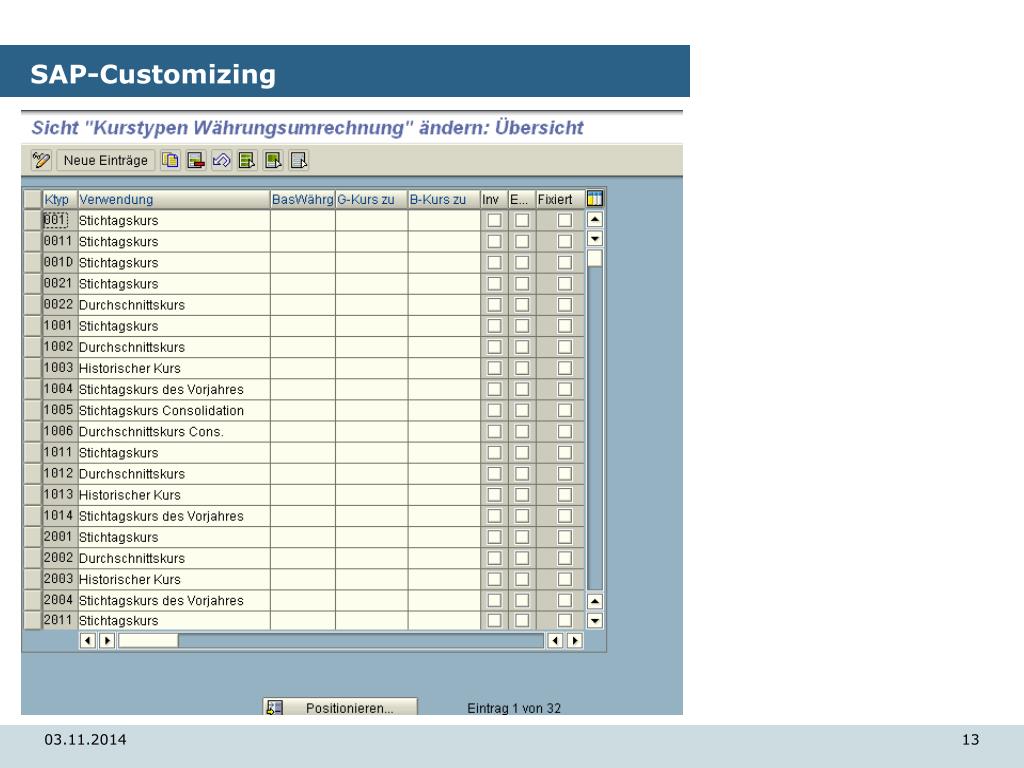Select row selector for 2011 Stichtagskurs

coord(33,620)
